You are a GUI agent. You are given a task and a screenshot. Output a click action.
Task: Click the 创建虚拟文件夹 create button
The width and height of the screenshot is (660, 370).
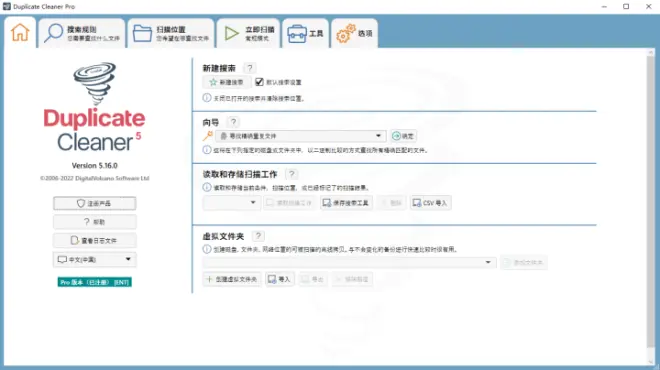click(232, 279)
